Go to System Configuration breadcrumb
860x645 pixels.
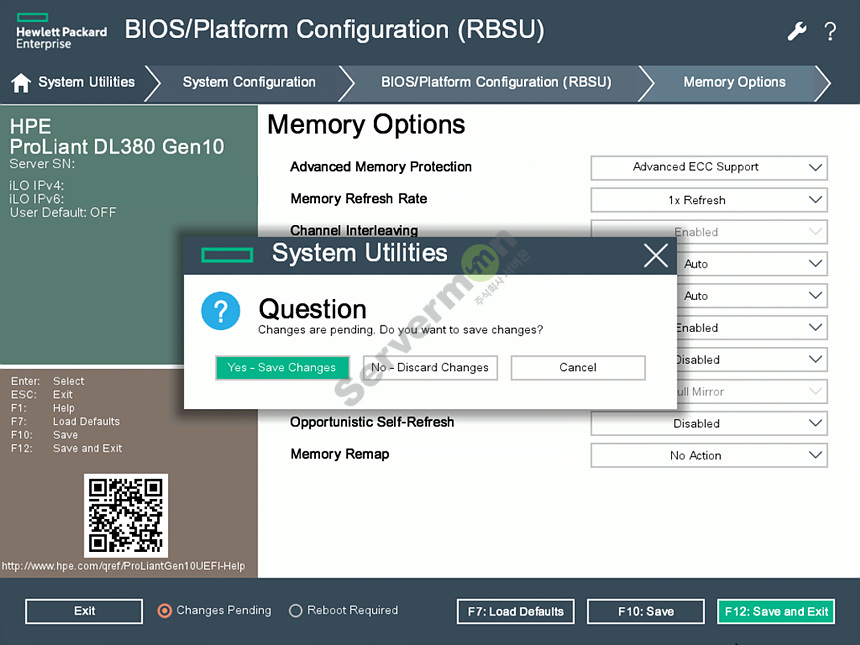pos(249,82)
